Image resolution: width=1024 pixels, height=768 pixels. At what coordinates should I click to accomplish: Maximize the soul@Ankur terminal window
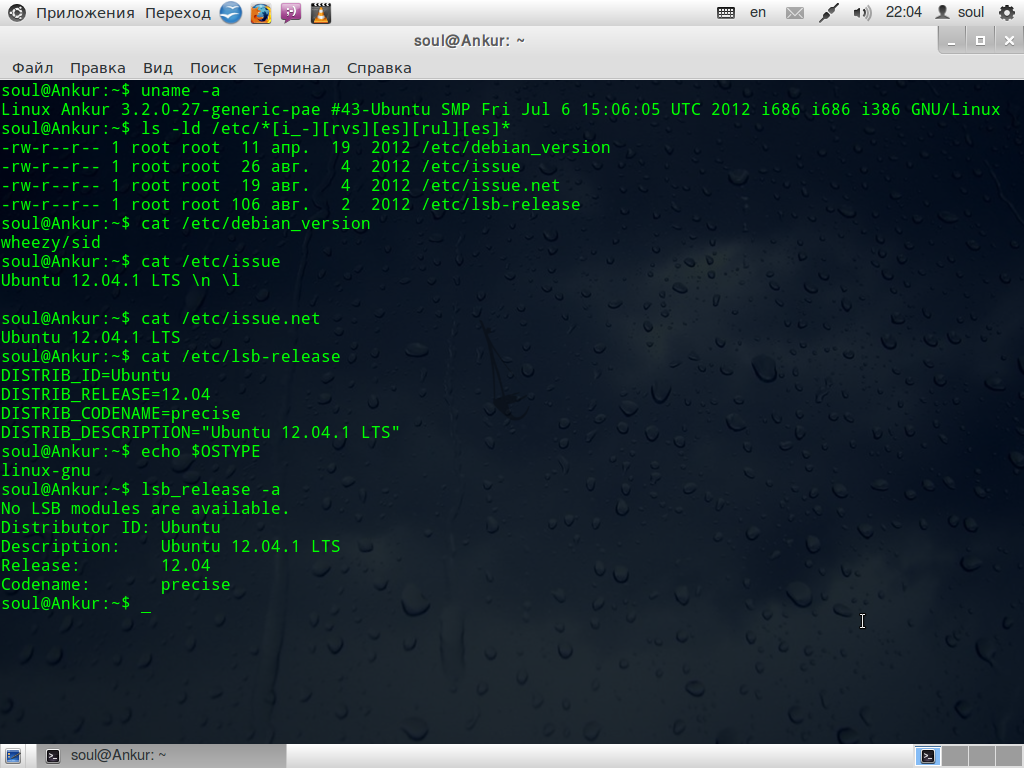tap(980, 41)
